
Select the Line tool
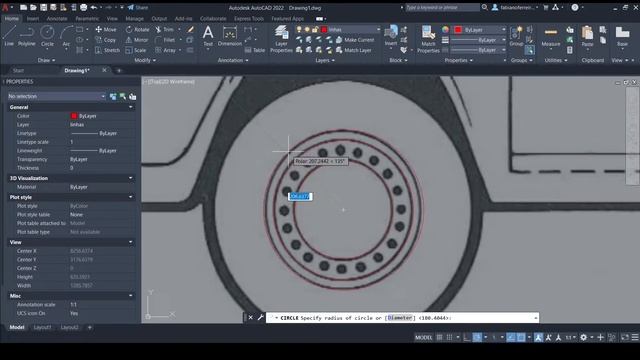[9, 36]
